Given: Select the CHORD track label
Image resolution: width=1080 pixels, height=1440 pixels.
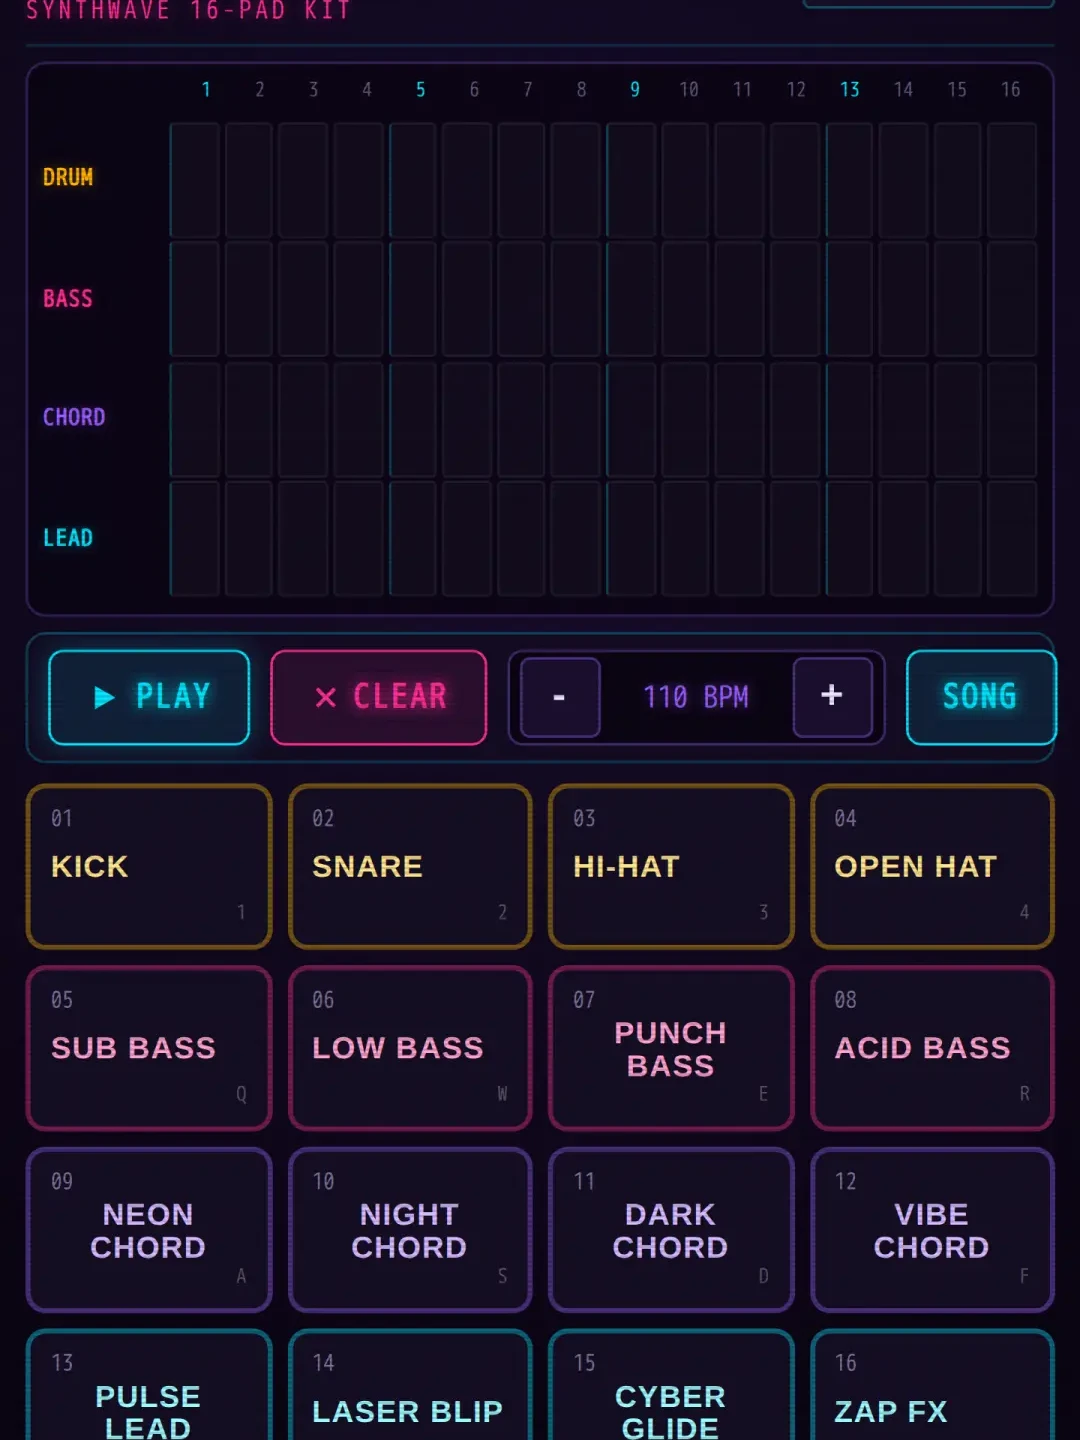Looking at the screenshot, I should pos(74,417).
